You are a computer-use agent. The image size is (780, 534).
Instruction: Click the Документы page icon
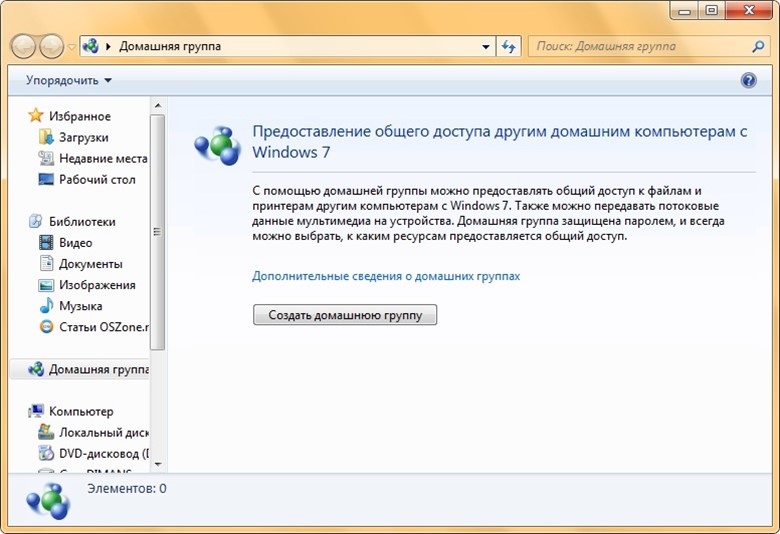click(46, 263)
